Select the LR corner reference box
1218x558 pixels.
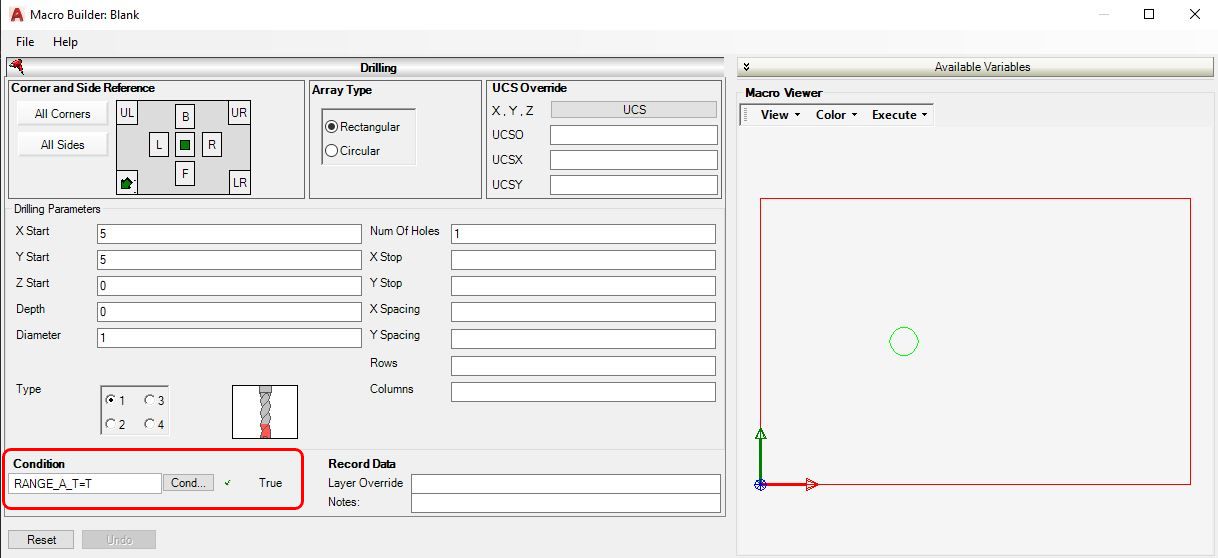tap(239, 183)
